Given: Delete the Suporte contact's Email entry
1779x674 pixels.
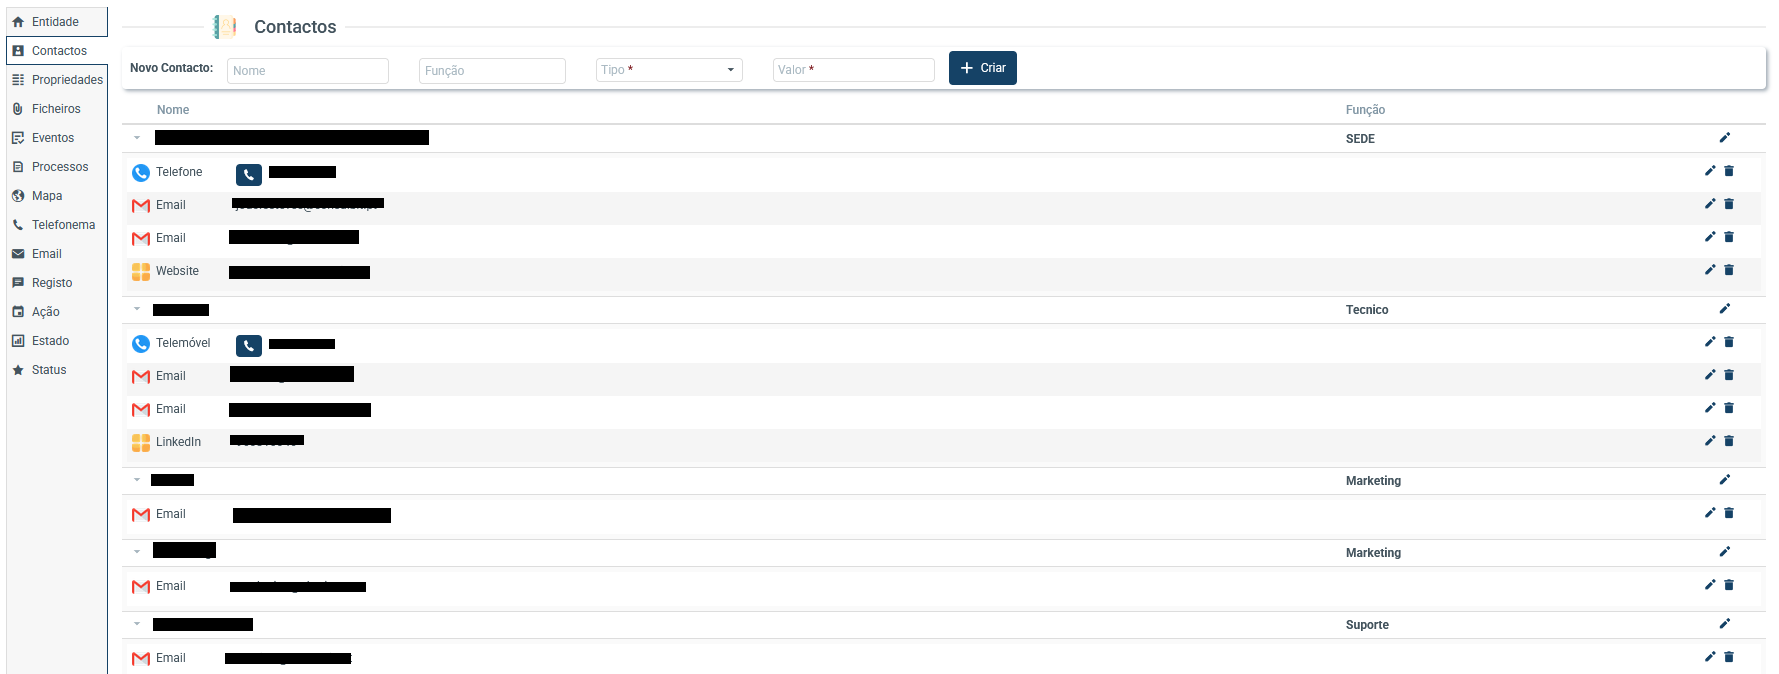Looking at the screenshot, I should [1729, 657].
